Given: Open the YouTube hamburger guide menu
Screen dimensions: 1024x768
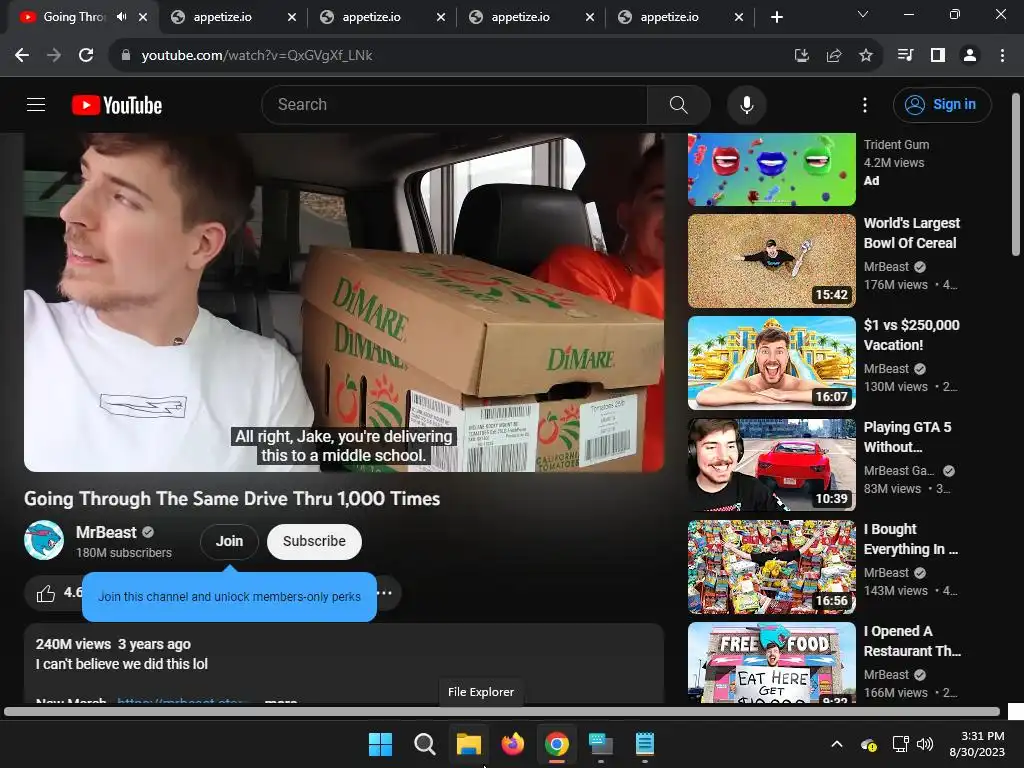Looking at the screenshot, I should tap(36, 104).
